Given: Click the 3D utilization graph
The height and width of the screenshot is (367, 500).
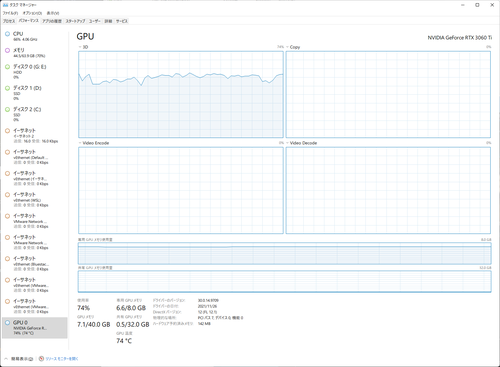Looking at the screenshot, I should pyautogui.click(x=181, y=94).
